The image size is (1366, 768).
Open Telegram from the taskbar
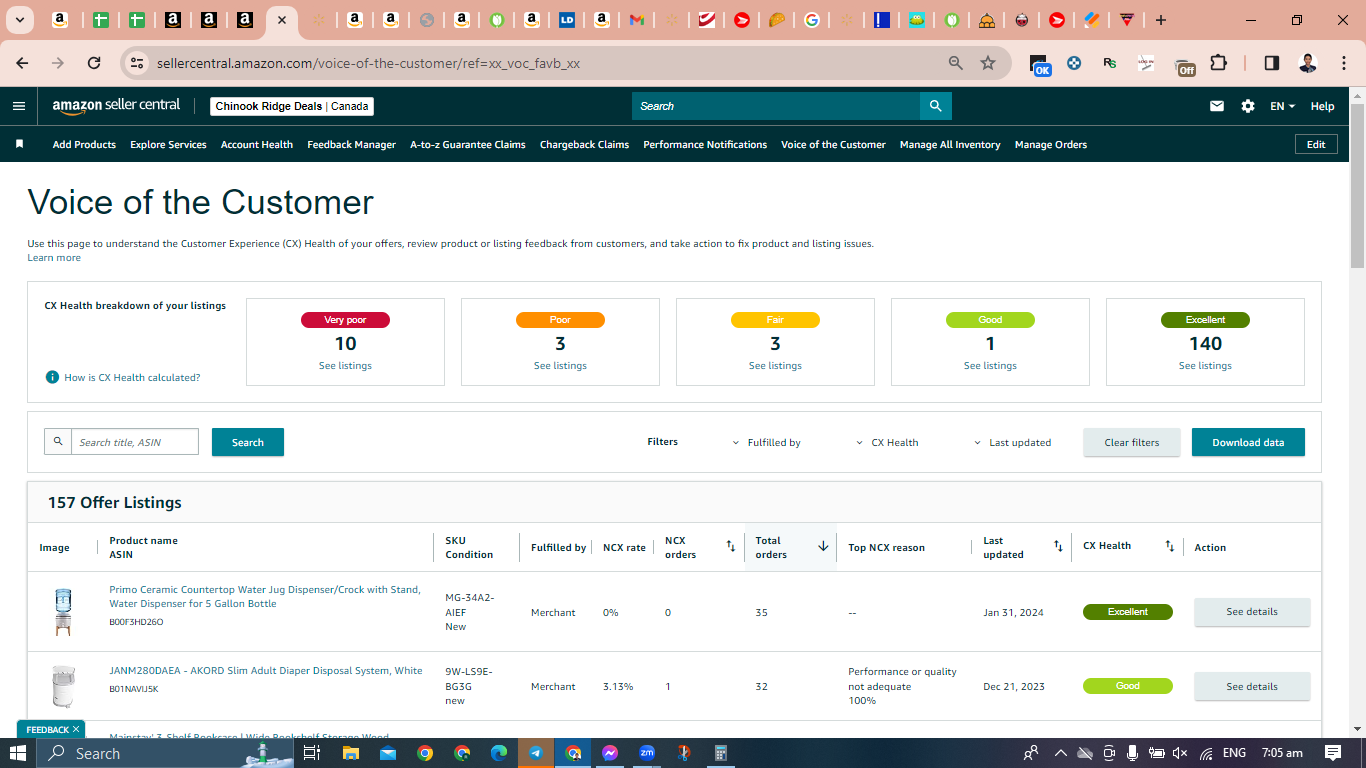[536, 753]
